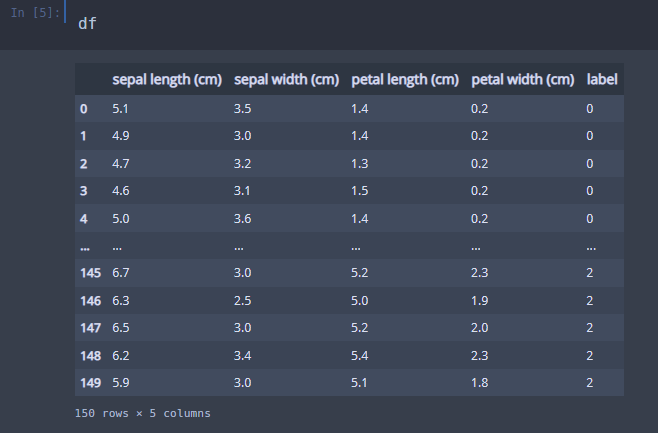Click the code cell containing df

pyautogui.click(x=361, y=23)
